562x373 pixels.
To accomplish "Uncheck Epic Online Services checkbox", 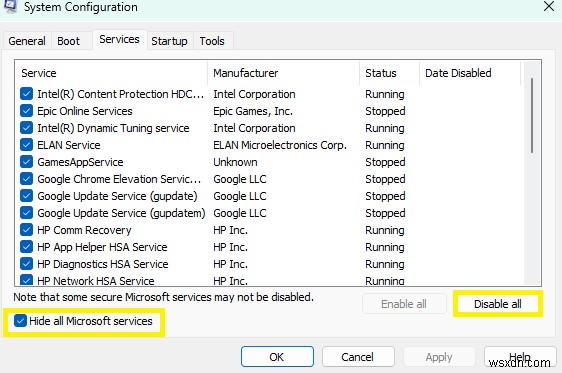I will tap(27, 111).
